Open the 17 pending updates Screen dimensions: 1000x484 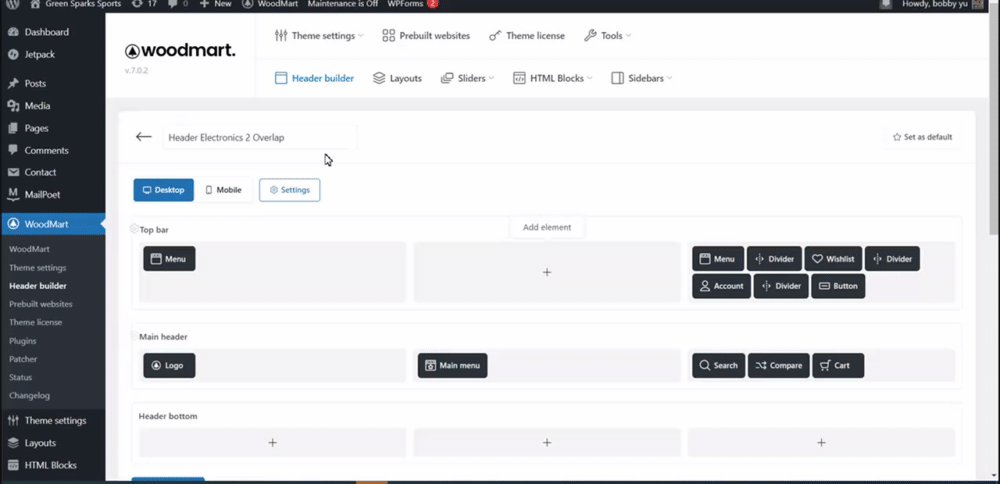143,4
